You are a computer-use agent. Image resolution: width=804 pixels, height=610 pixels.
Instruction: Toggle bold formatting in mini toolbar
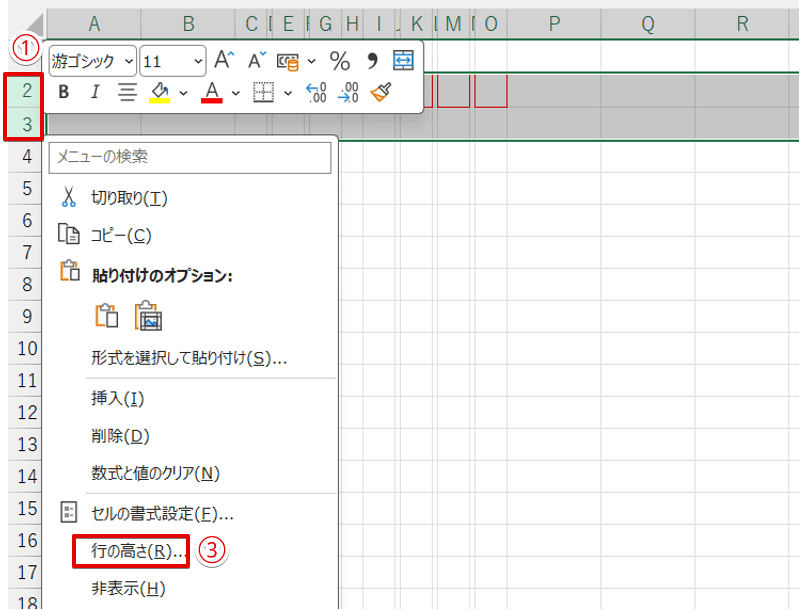point(64,93)
